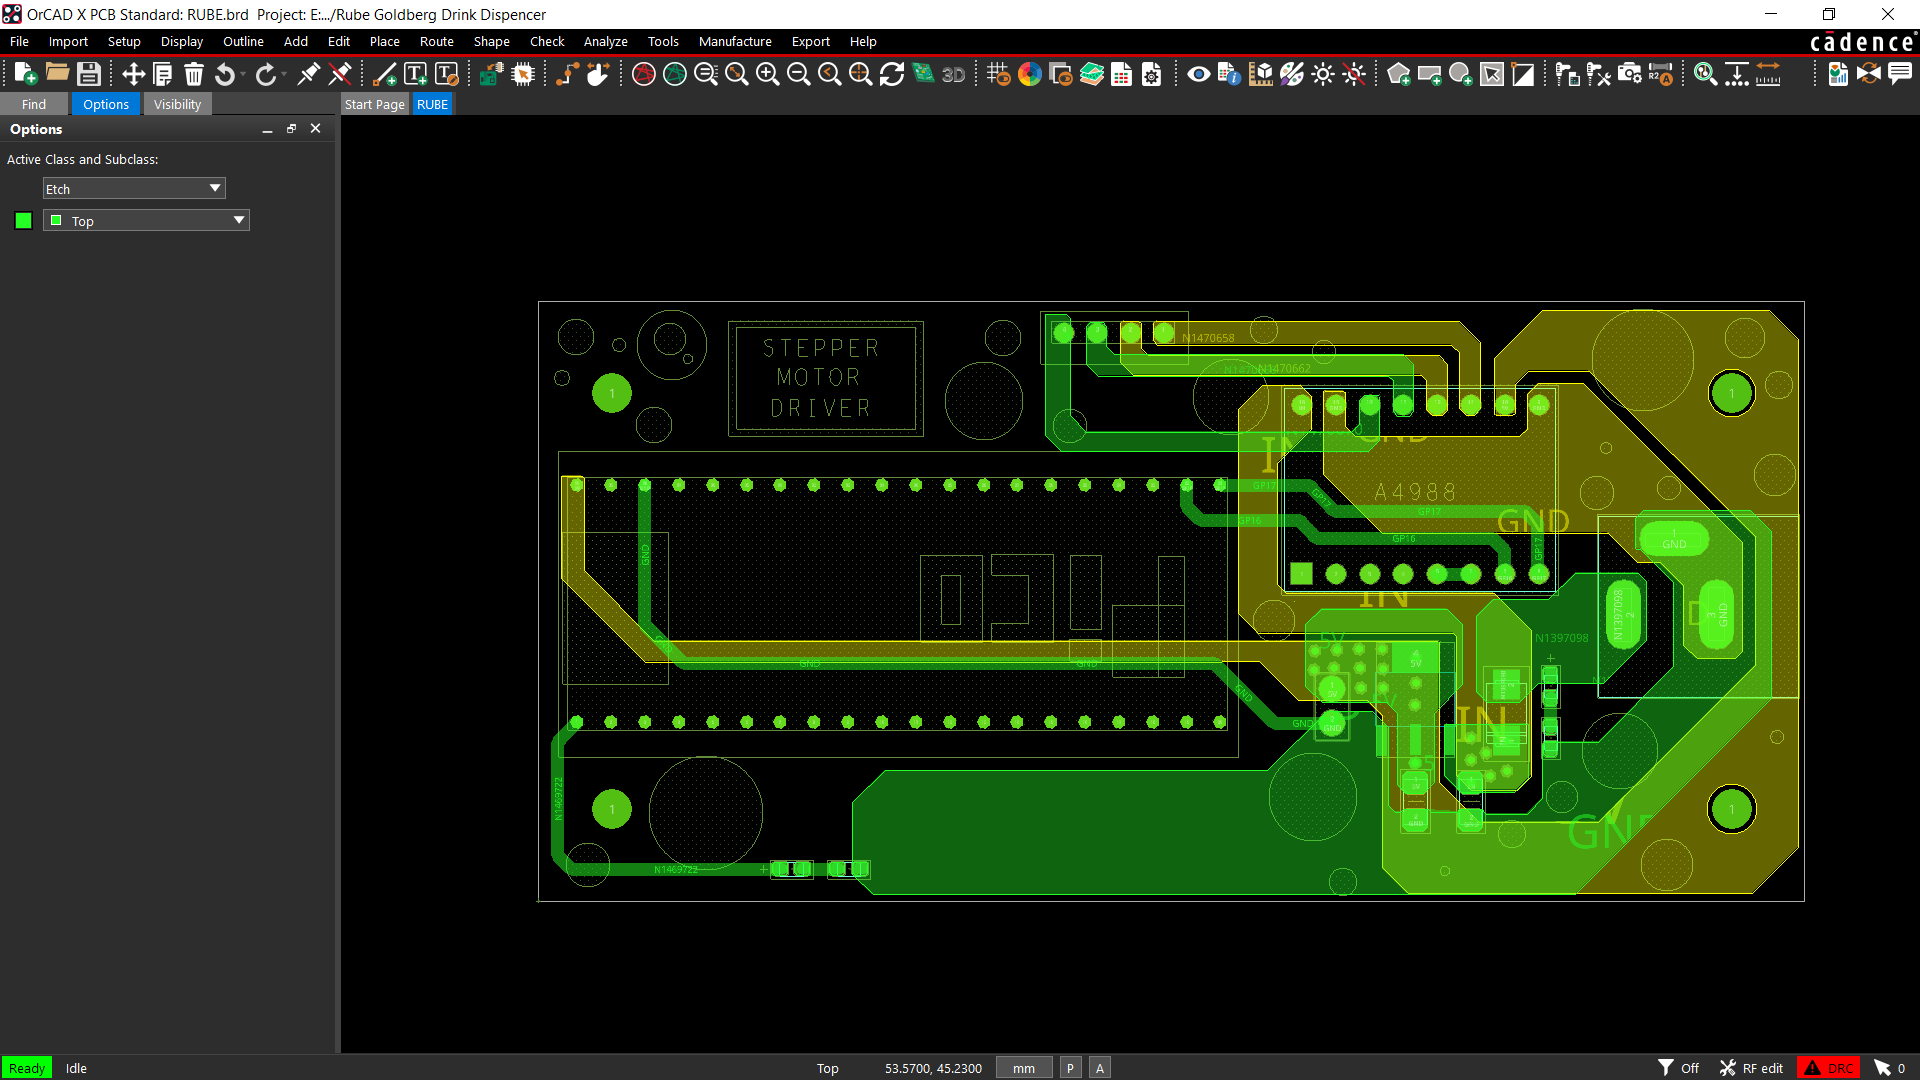Viewport: 1920px width, 1080px height.
Task: Click the Place Manually component icon
Action: click(492, 74)
